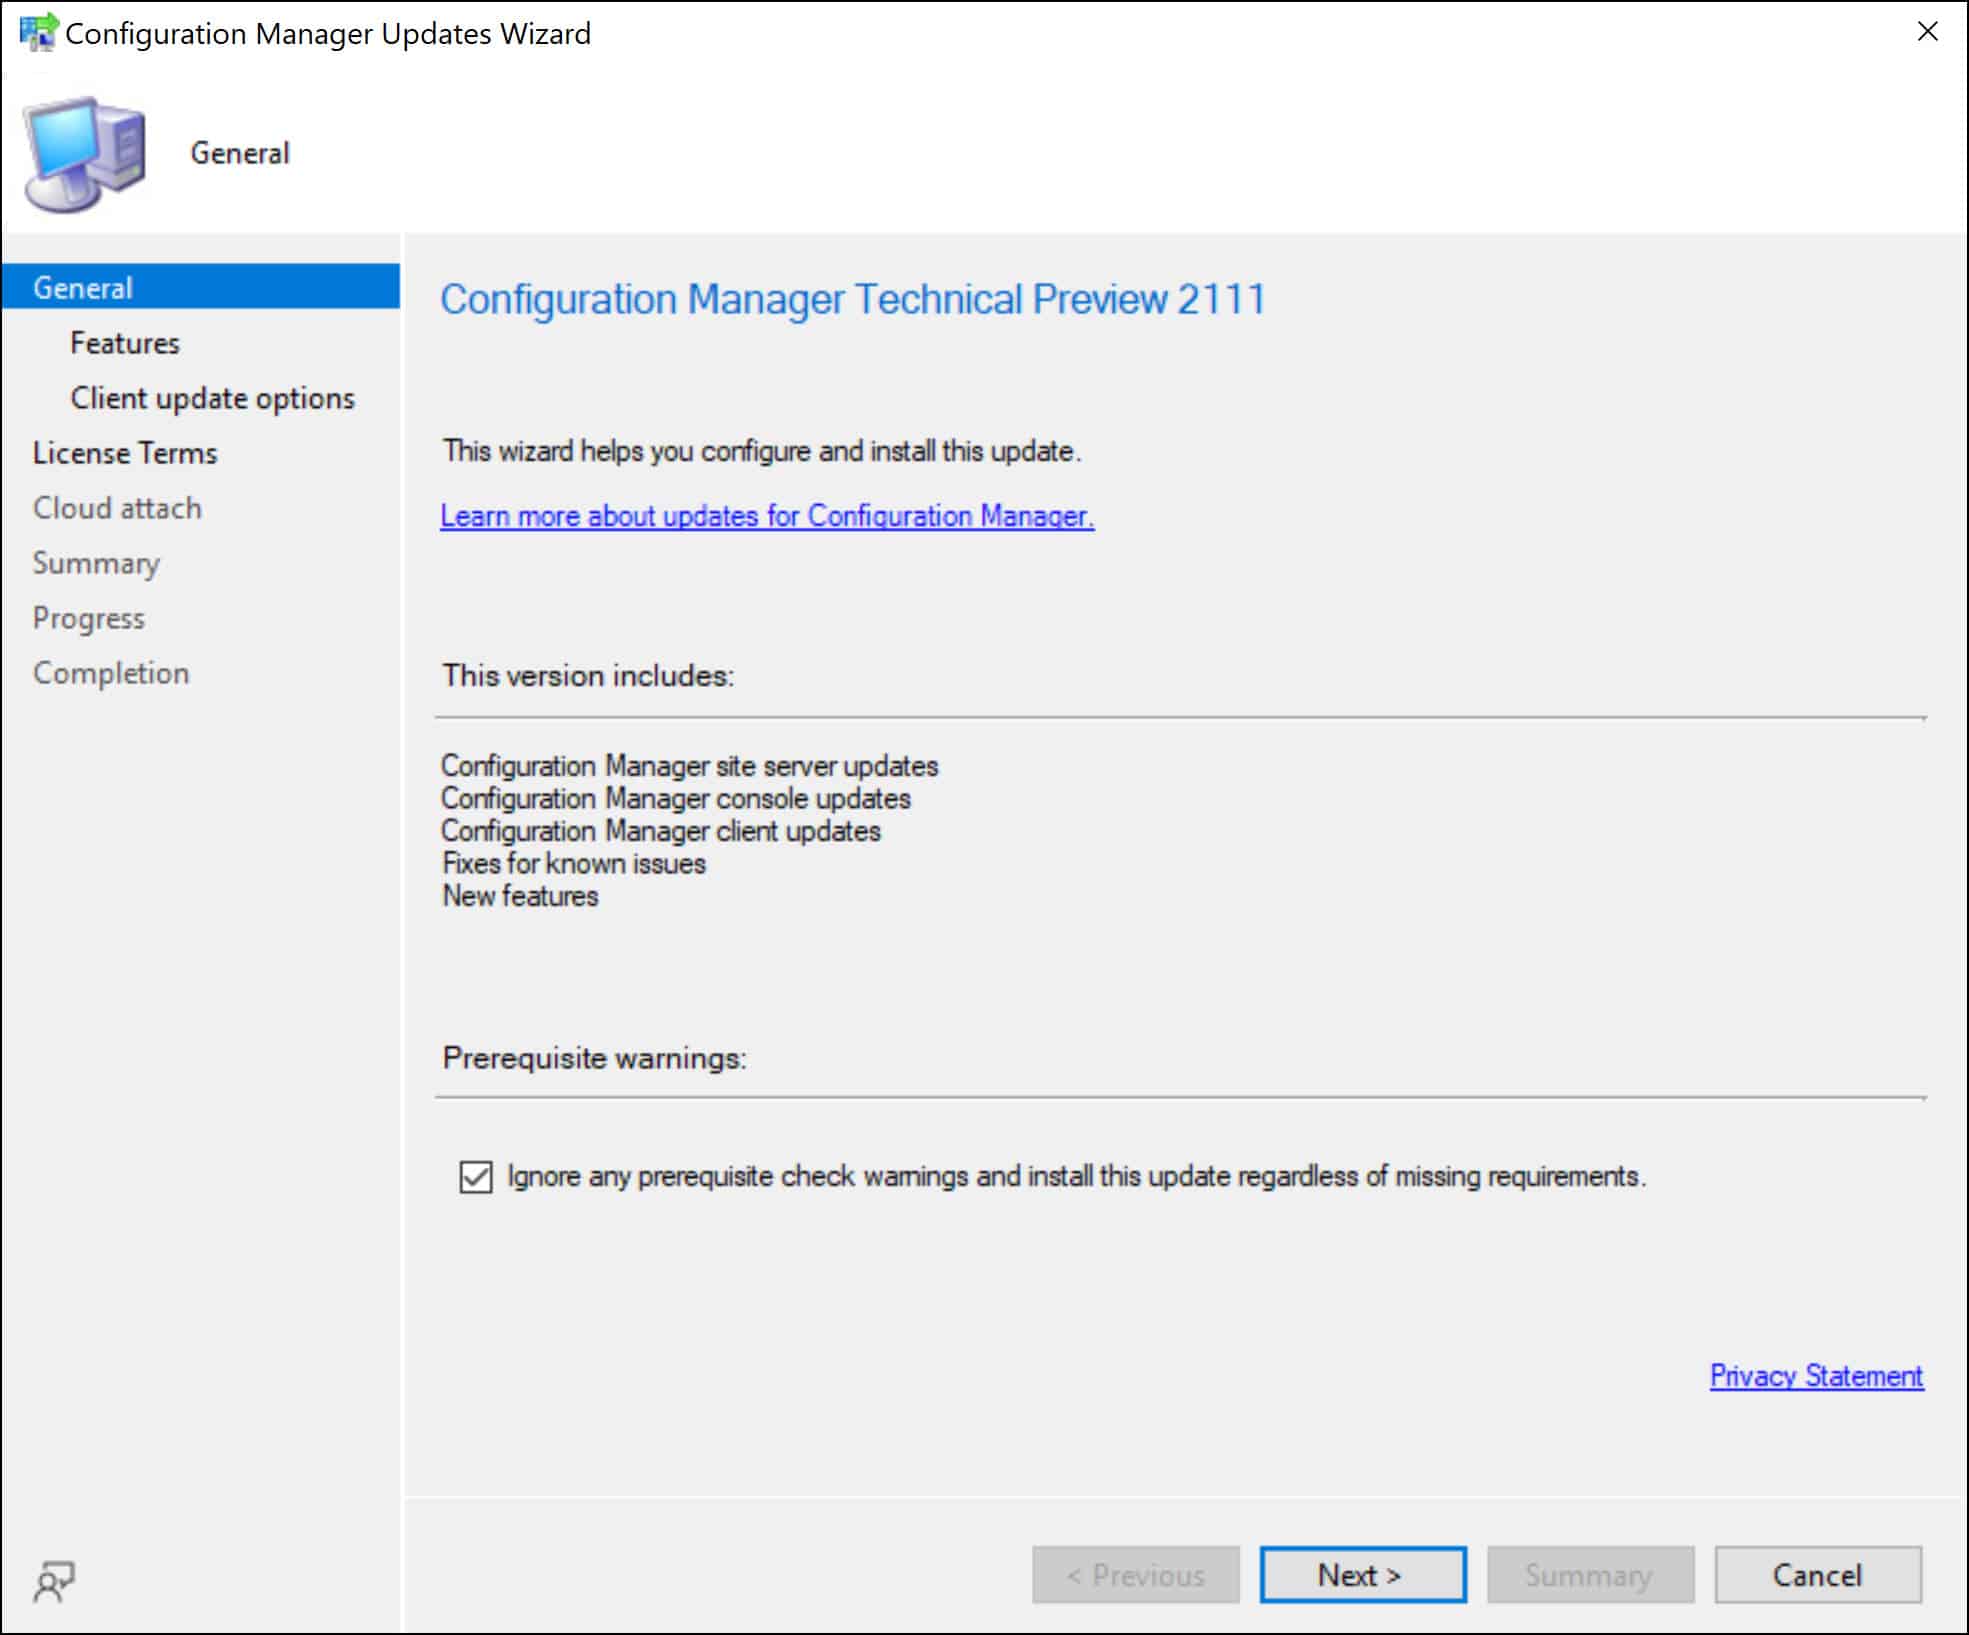Select License Terms in the sidebar
Viewport: 1969px width, 1635px height.
coord(125,453)
